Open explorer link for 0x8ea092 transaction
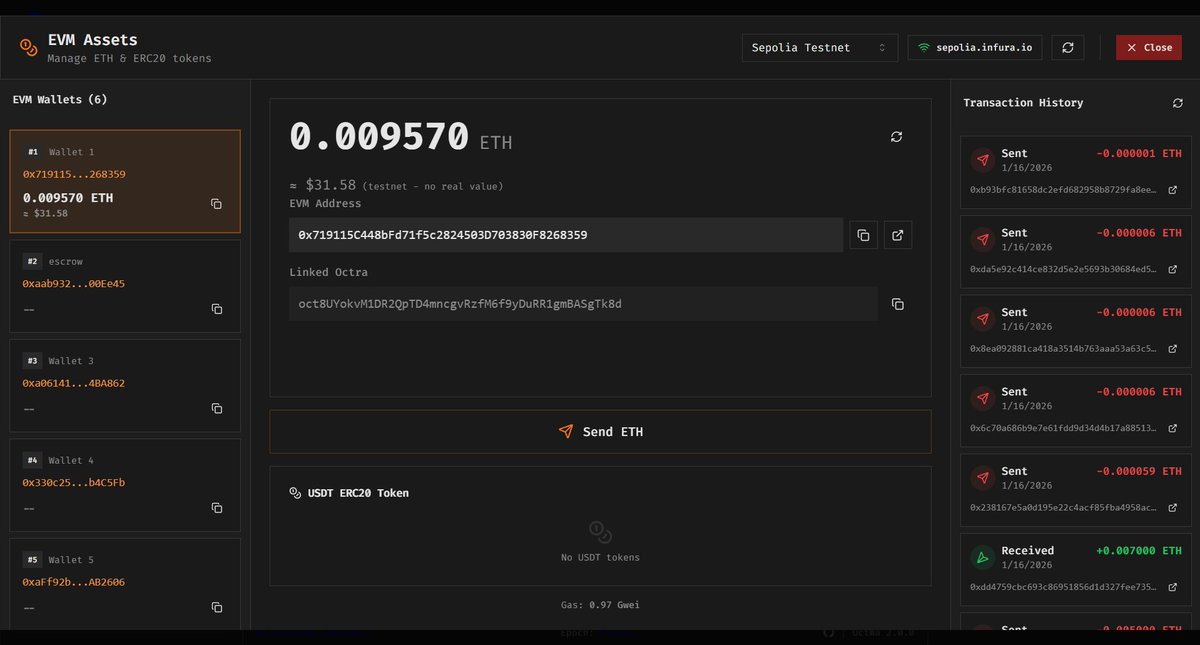 [1173, 349]
